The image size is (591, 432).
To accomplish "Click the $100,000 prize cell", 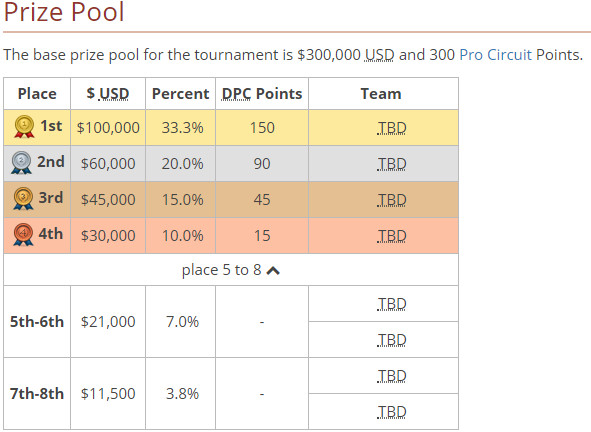I will [108, 127].
